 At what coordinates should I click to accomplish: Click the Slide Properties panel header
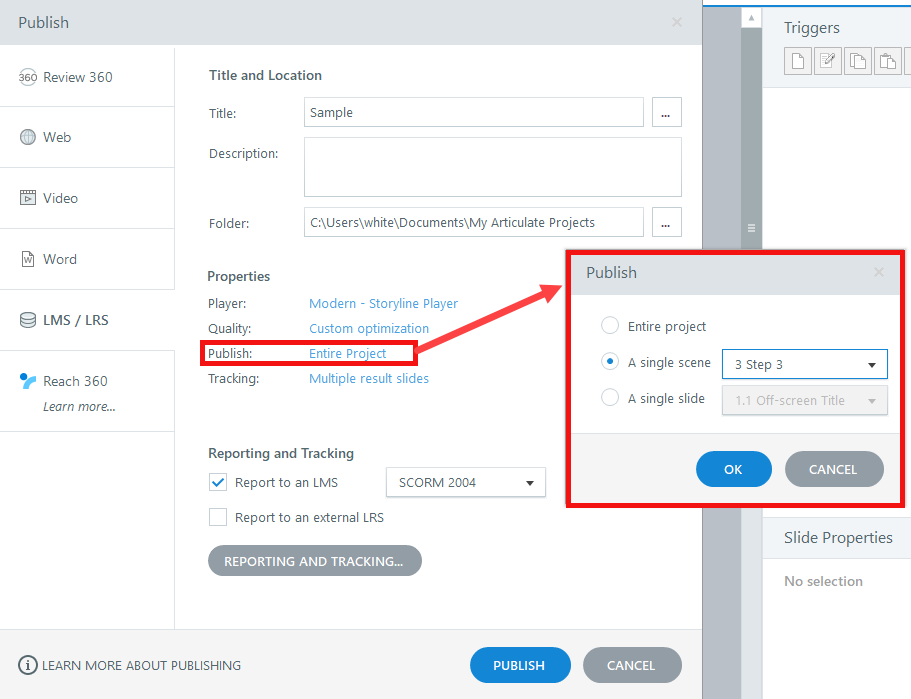tap(837, 538)
